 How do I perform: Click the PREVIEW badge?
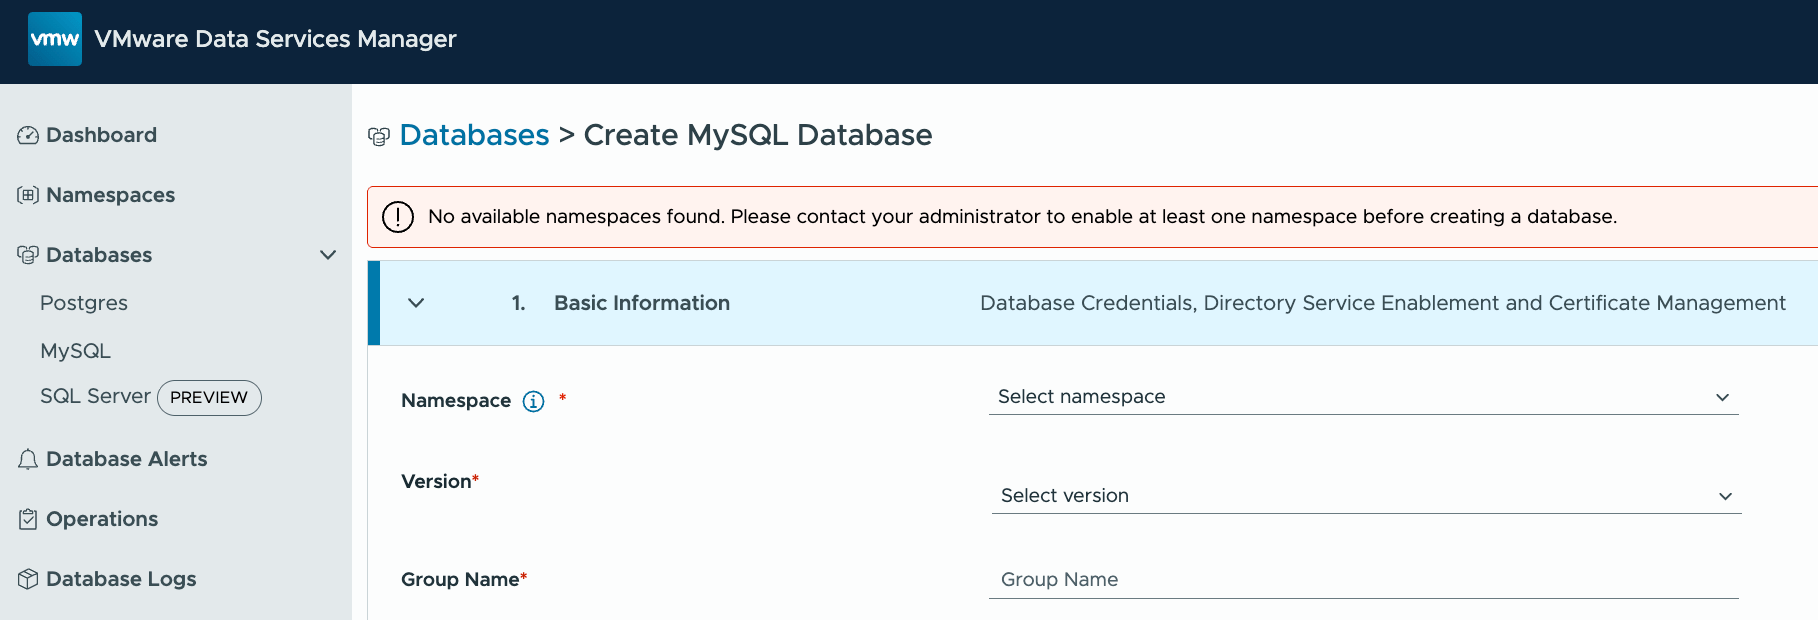click(209, 398)
